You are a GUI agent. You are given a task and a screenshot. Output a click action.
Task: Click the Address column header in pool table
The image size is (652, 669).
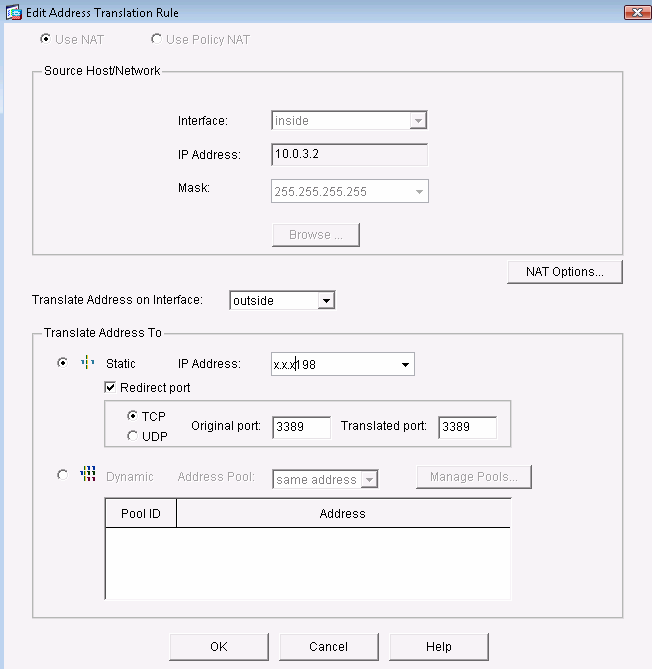point(343,513)
